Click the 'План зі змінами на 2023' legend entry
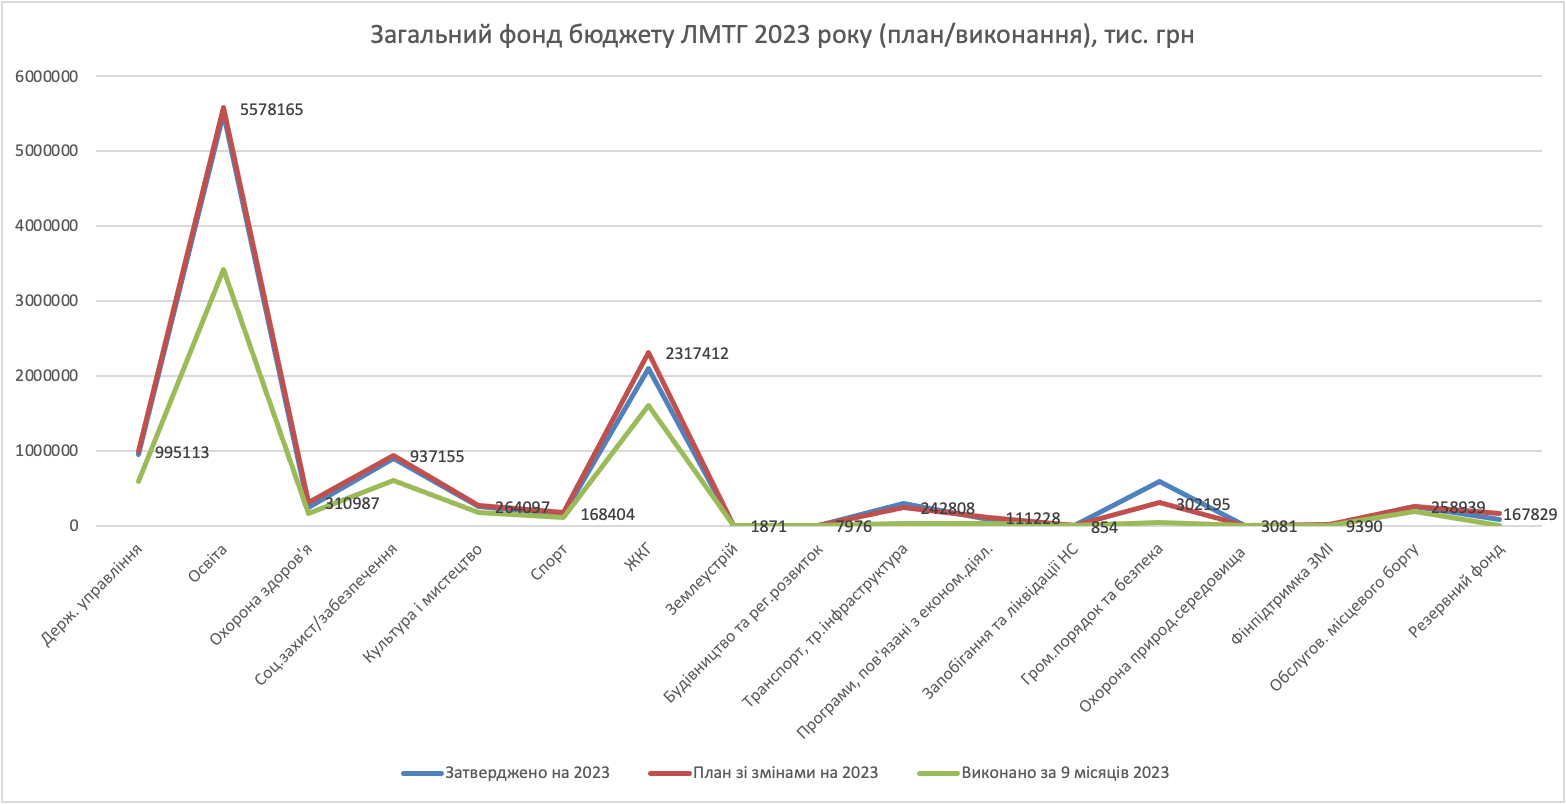 point(763,773)
